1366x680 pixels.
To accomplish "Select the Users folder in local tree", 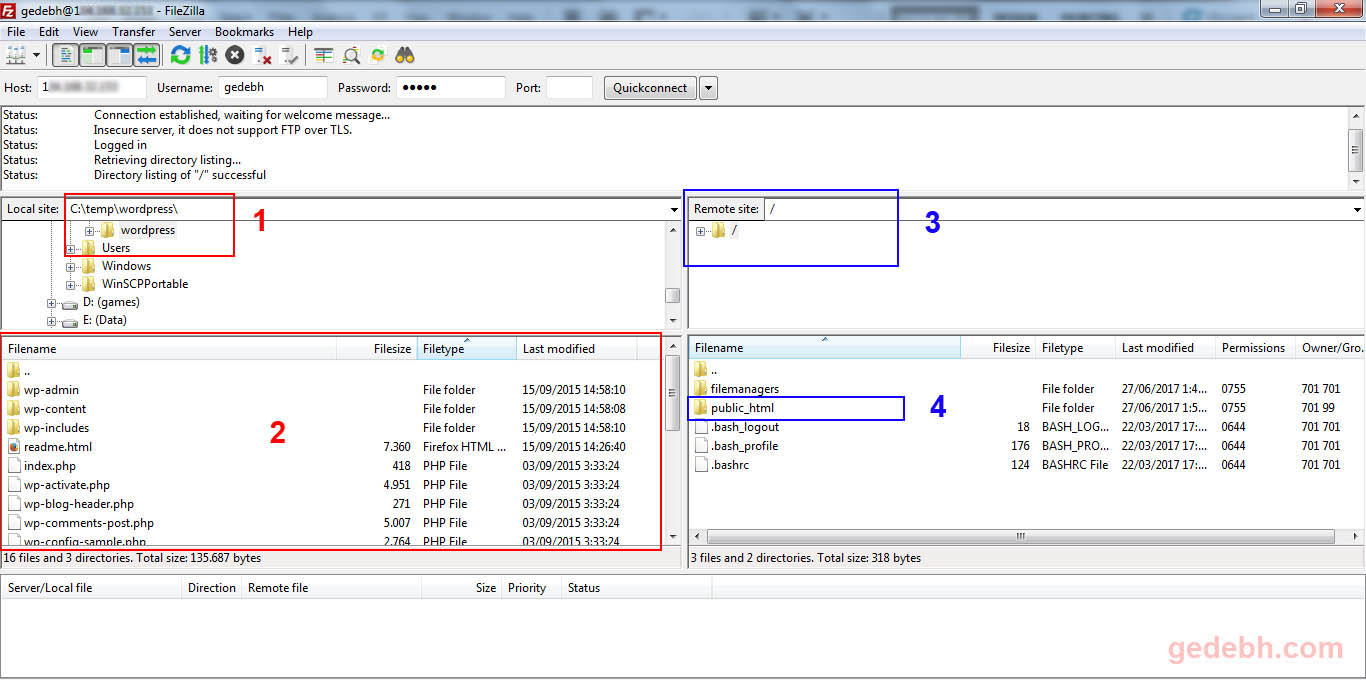I will 116,248.
